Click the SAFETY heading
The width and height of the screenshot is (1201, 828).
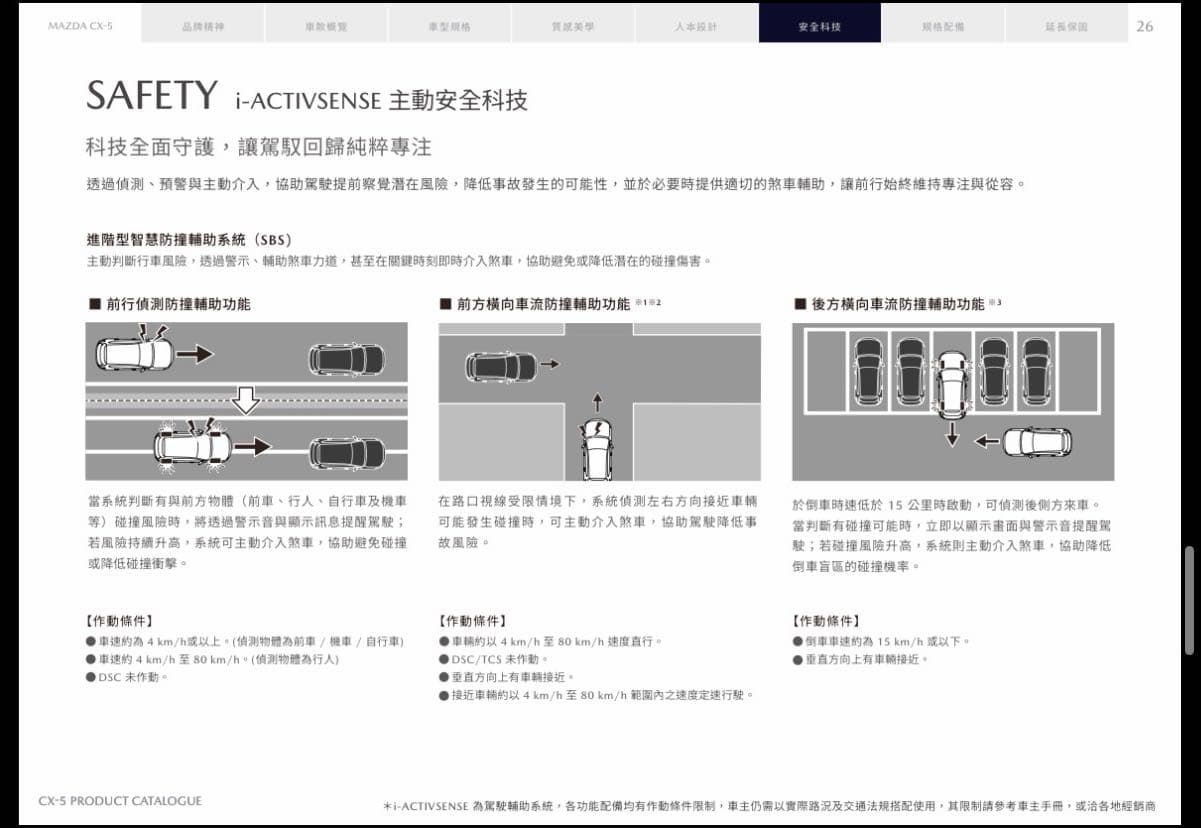click(x=151, y=96)
